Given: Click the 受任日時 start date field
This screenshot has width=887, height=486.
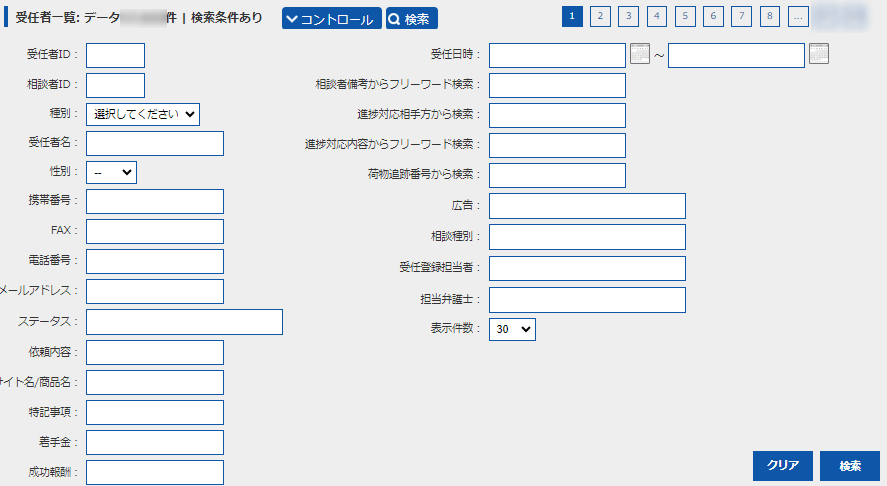Looking at the screenshot, I should (x=557, y=55).
